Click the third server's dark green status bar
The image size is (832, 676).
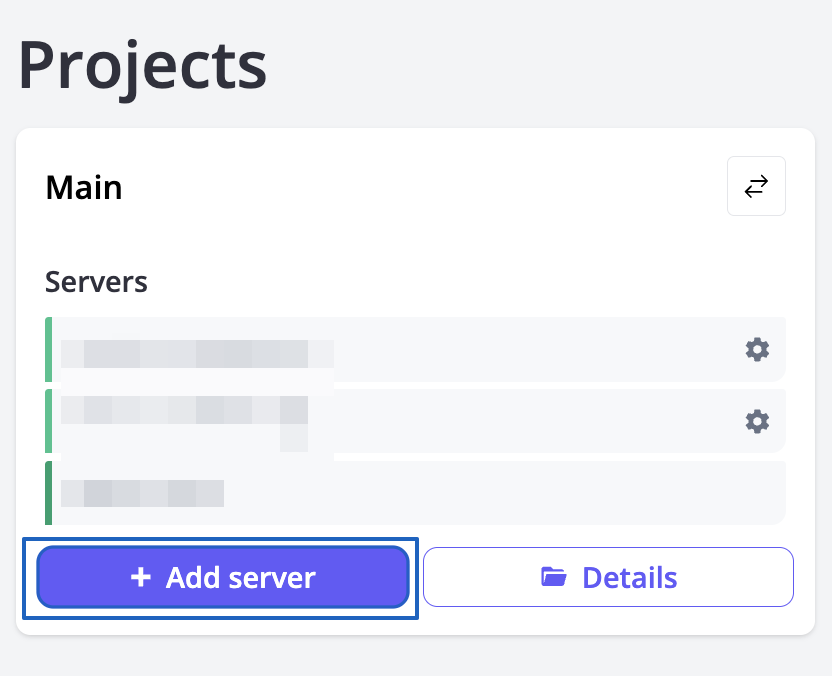[48, 492]
